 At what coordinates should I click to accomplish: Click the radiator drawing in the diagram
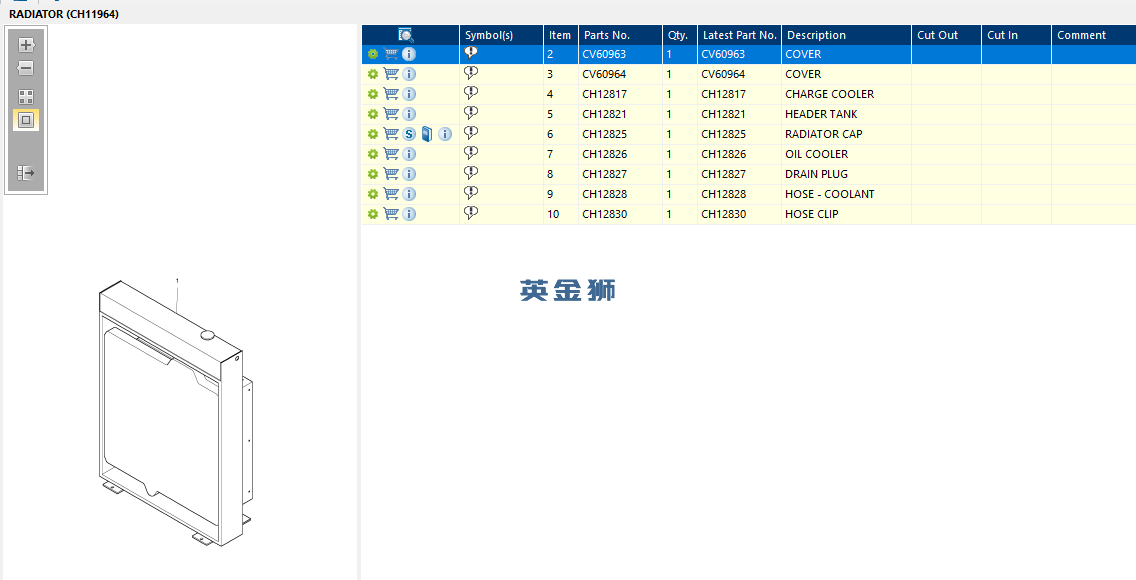[175, 413]
